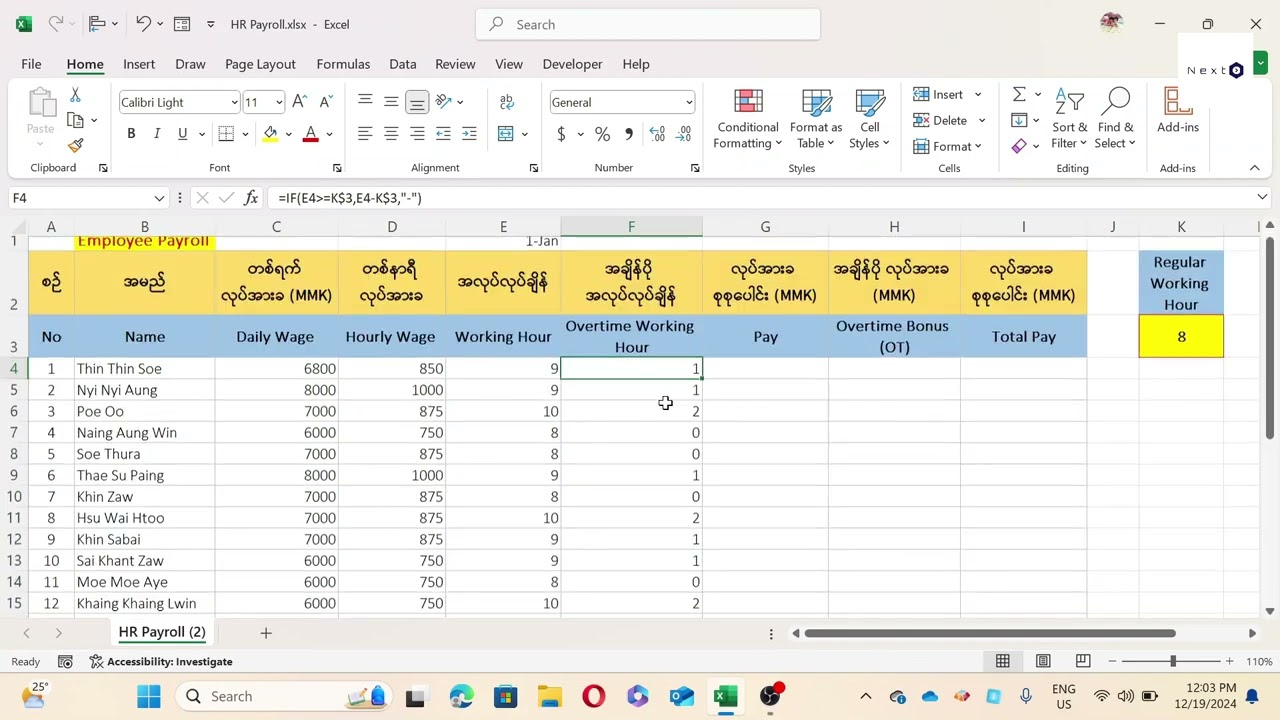Click Increase Decimal icon
The image size is (1280, 720).
click(x=657, y=134)
